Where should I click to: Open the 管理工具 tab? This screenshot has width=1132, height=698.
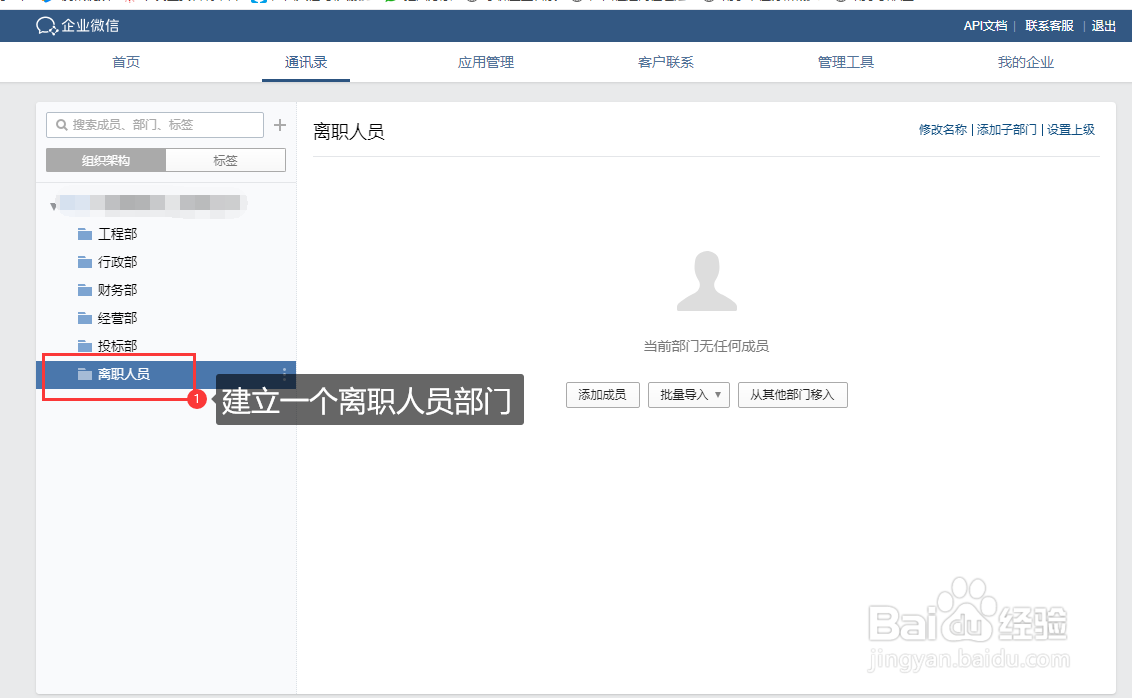(845, 61)
